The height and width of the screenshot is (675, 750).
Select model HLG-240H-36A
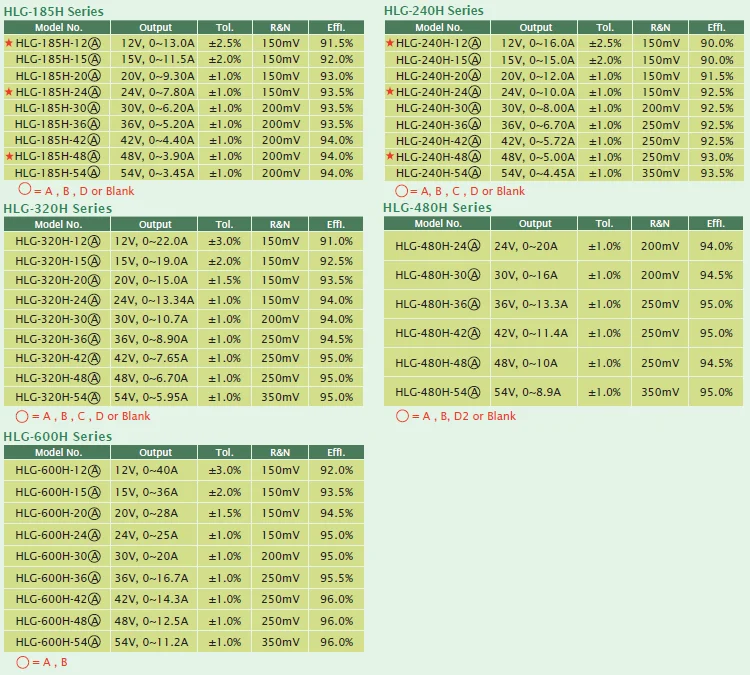pos(439,125)
